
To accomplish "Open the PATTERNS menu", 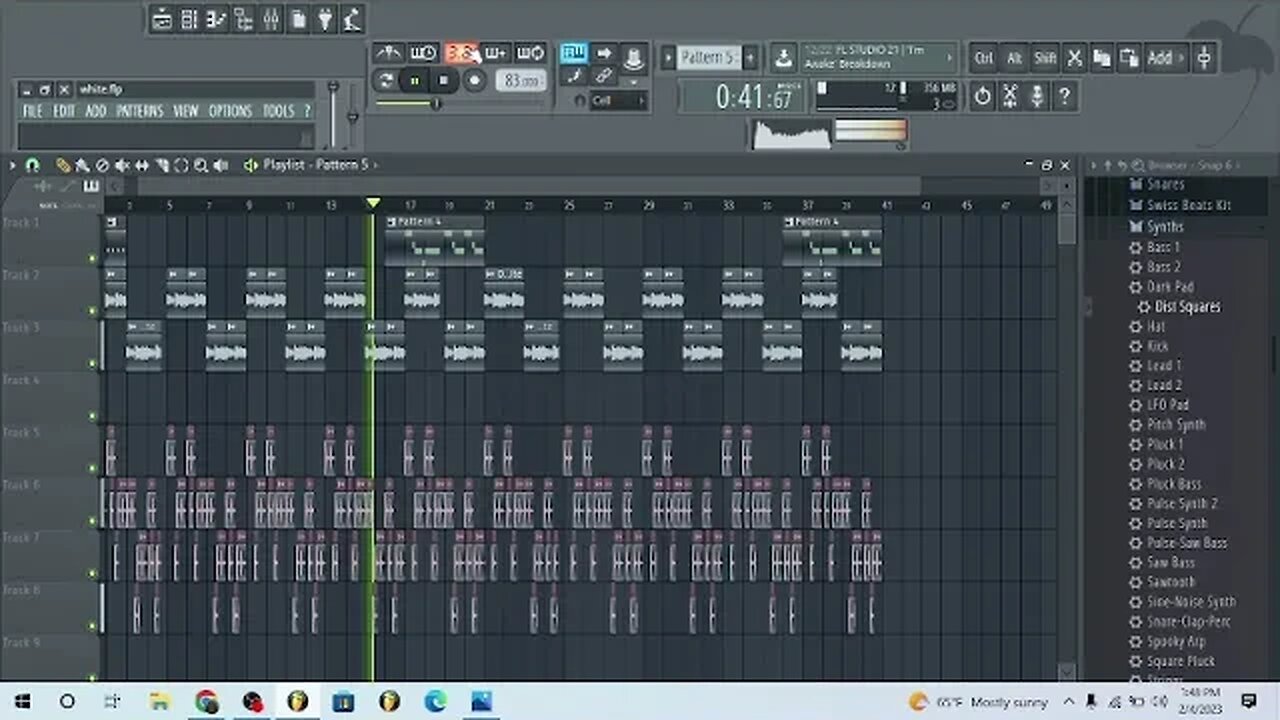I will (x=139, y=111).
